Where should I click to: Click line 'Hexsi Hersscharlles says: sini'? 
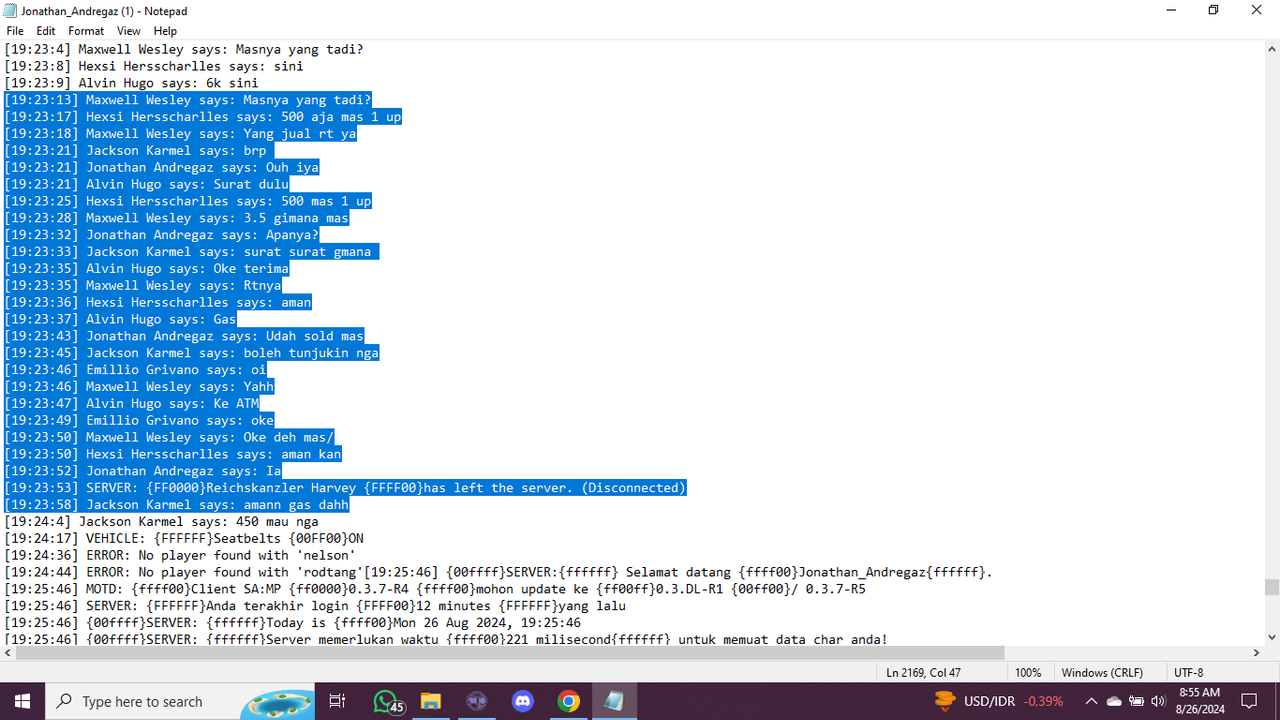(154, 66)
